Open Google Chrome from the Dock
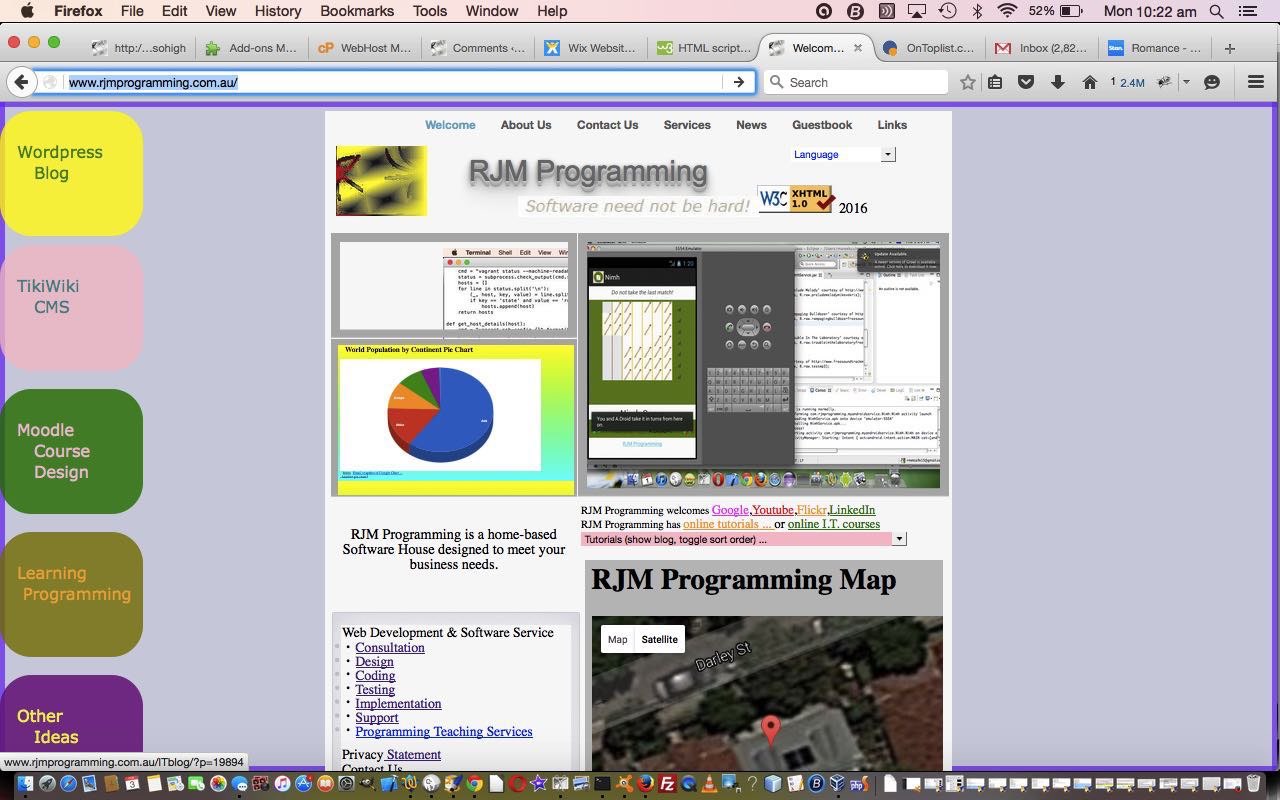 [x=474, y=785]
